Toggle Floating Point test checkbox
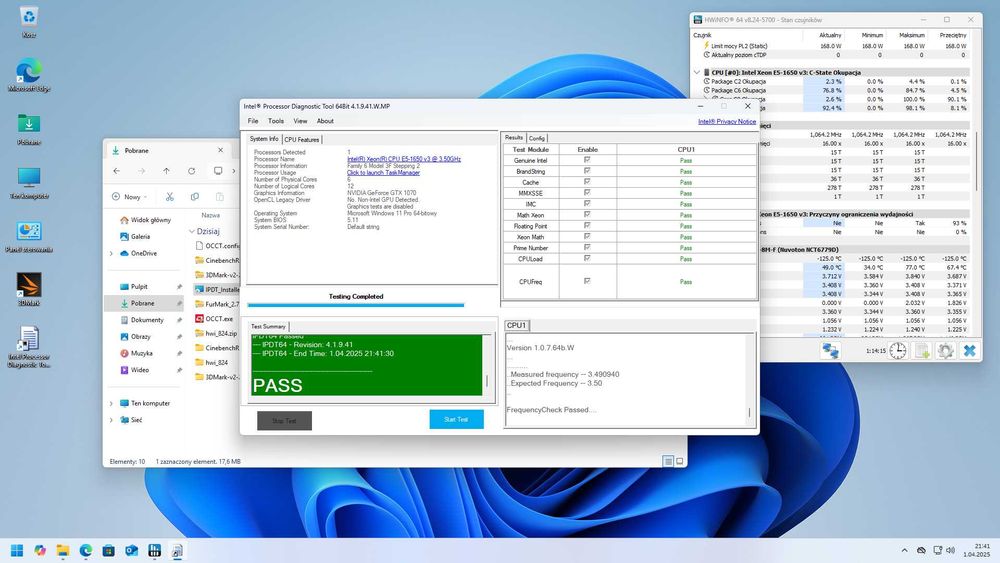Image resolution: width=1000 pixels, height=563 pixels. (587, 226)
